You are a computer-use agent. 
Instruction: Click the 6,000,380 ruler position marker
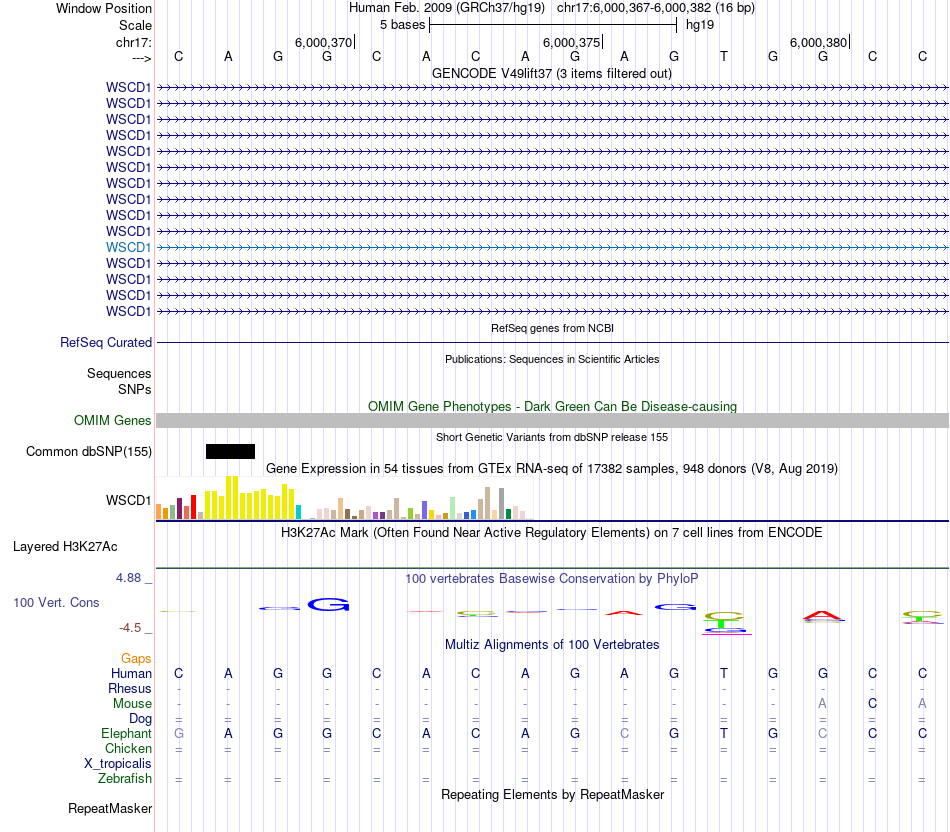tap(819, 42)
